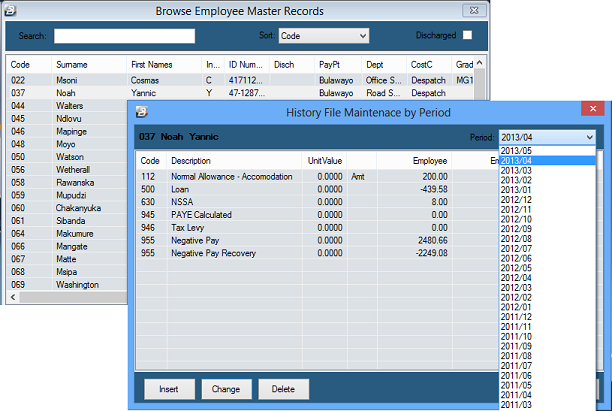Click the app icon in History File Maintenance title bar
612x411 pixels.
[x=142, y=112]
